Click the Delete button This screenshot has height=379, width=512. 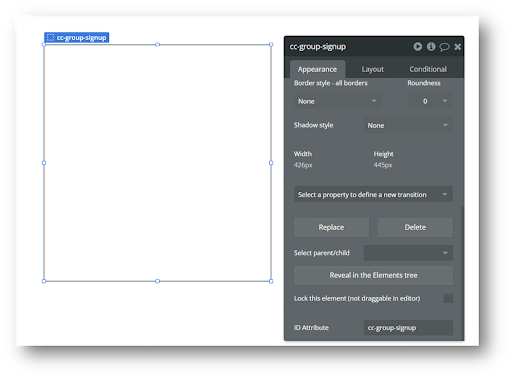pos(415,227)
